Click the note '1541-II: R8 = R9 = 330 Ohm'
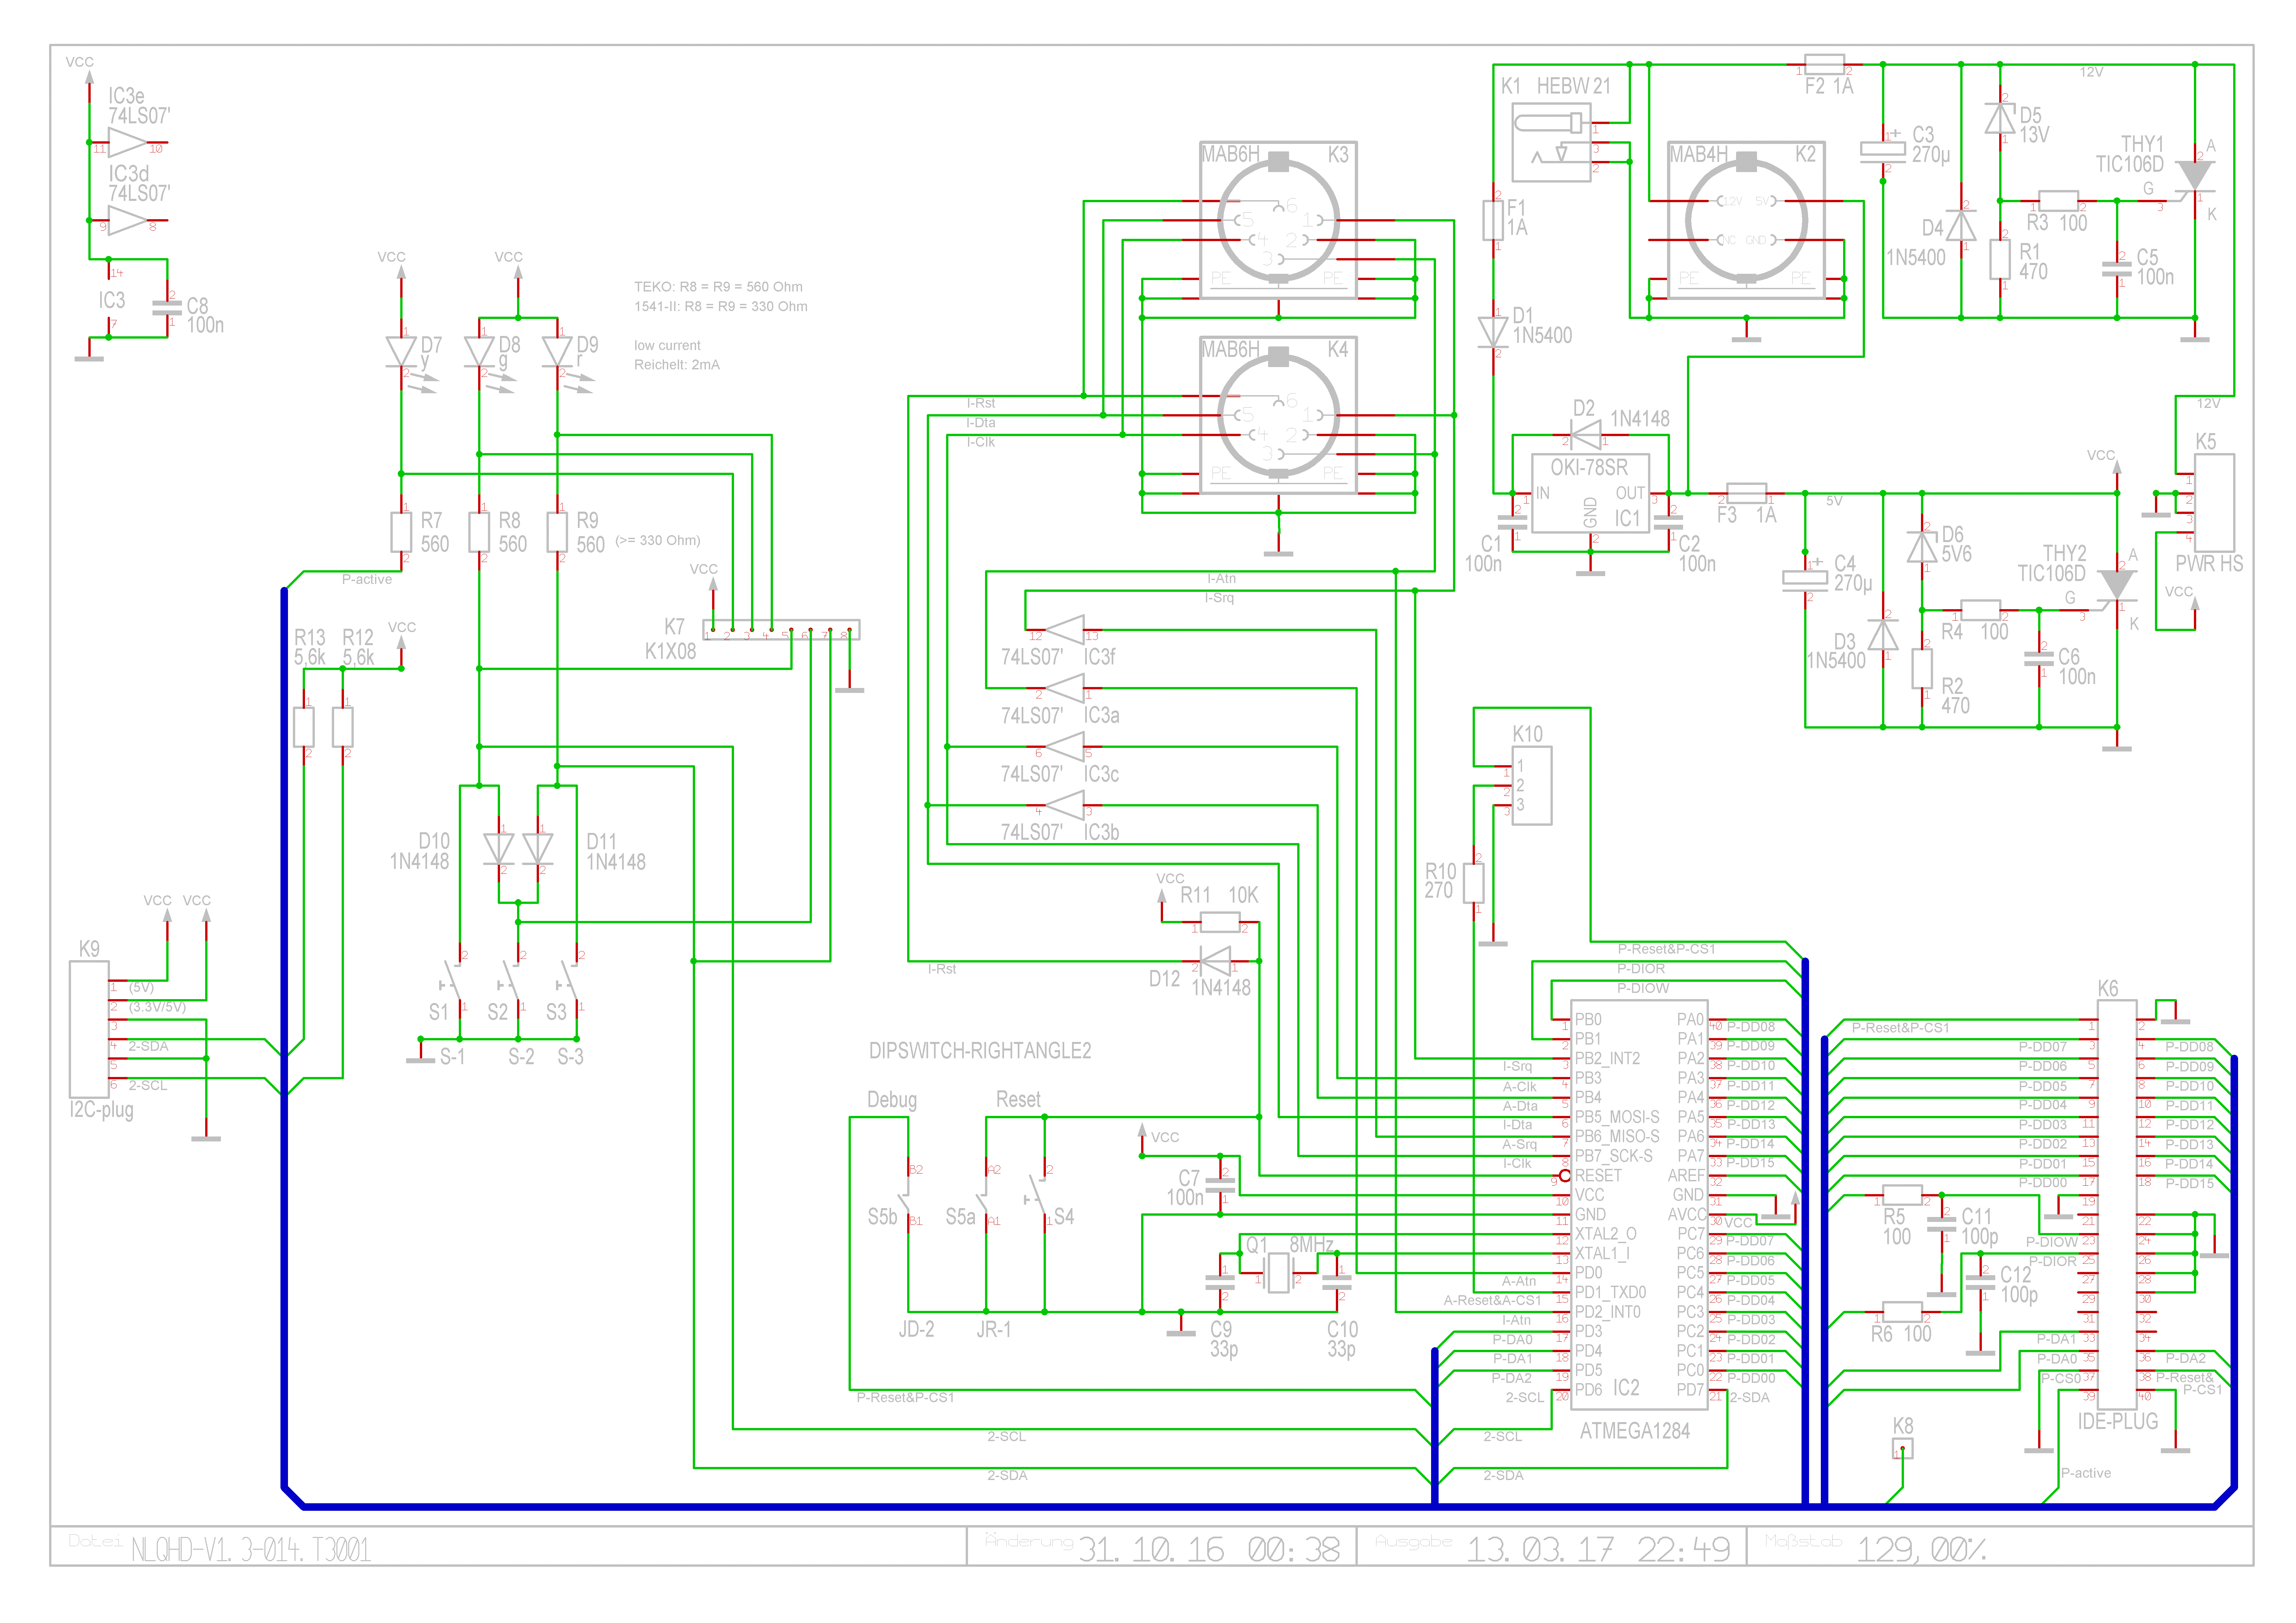The width and height of the screenshot is (2296, 1623). coord(721,307)
